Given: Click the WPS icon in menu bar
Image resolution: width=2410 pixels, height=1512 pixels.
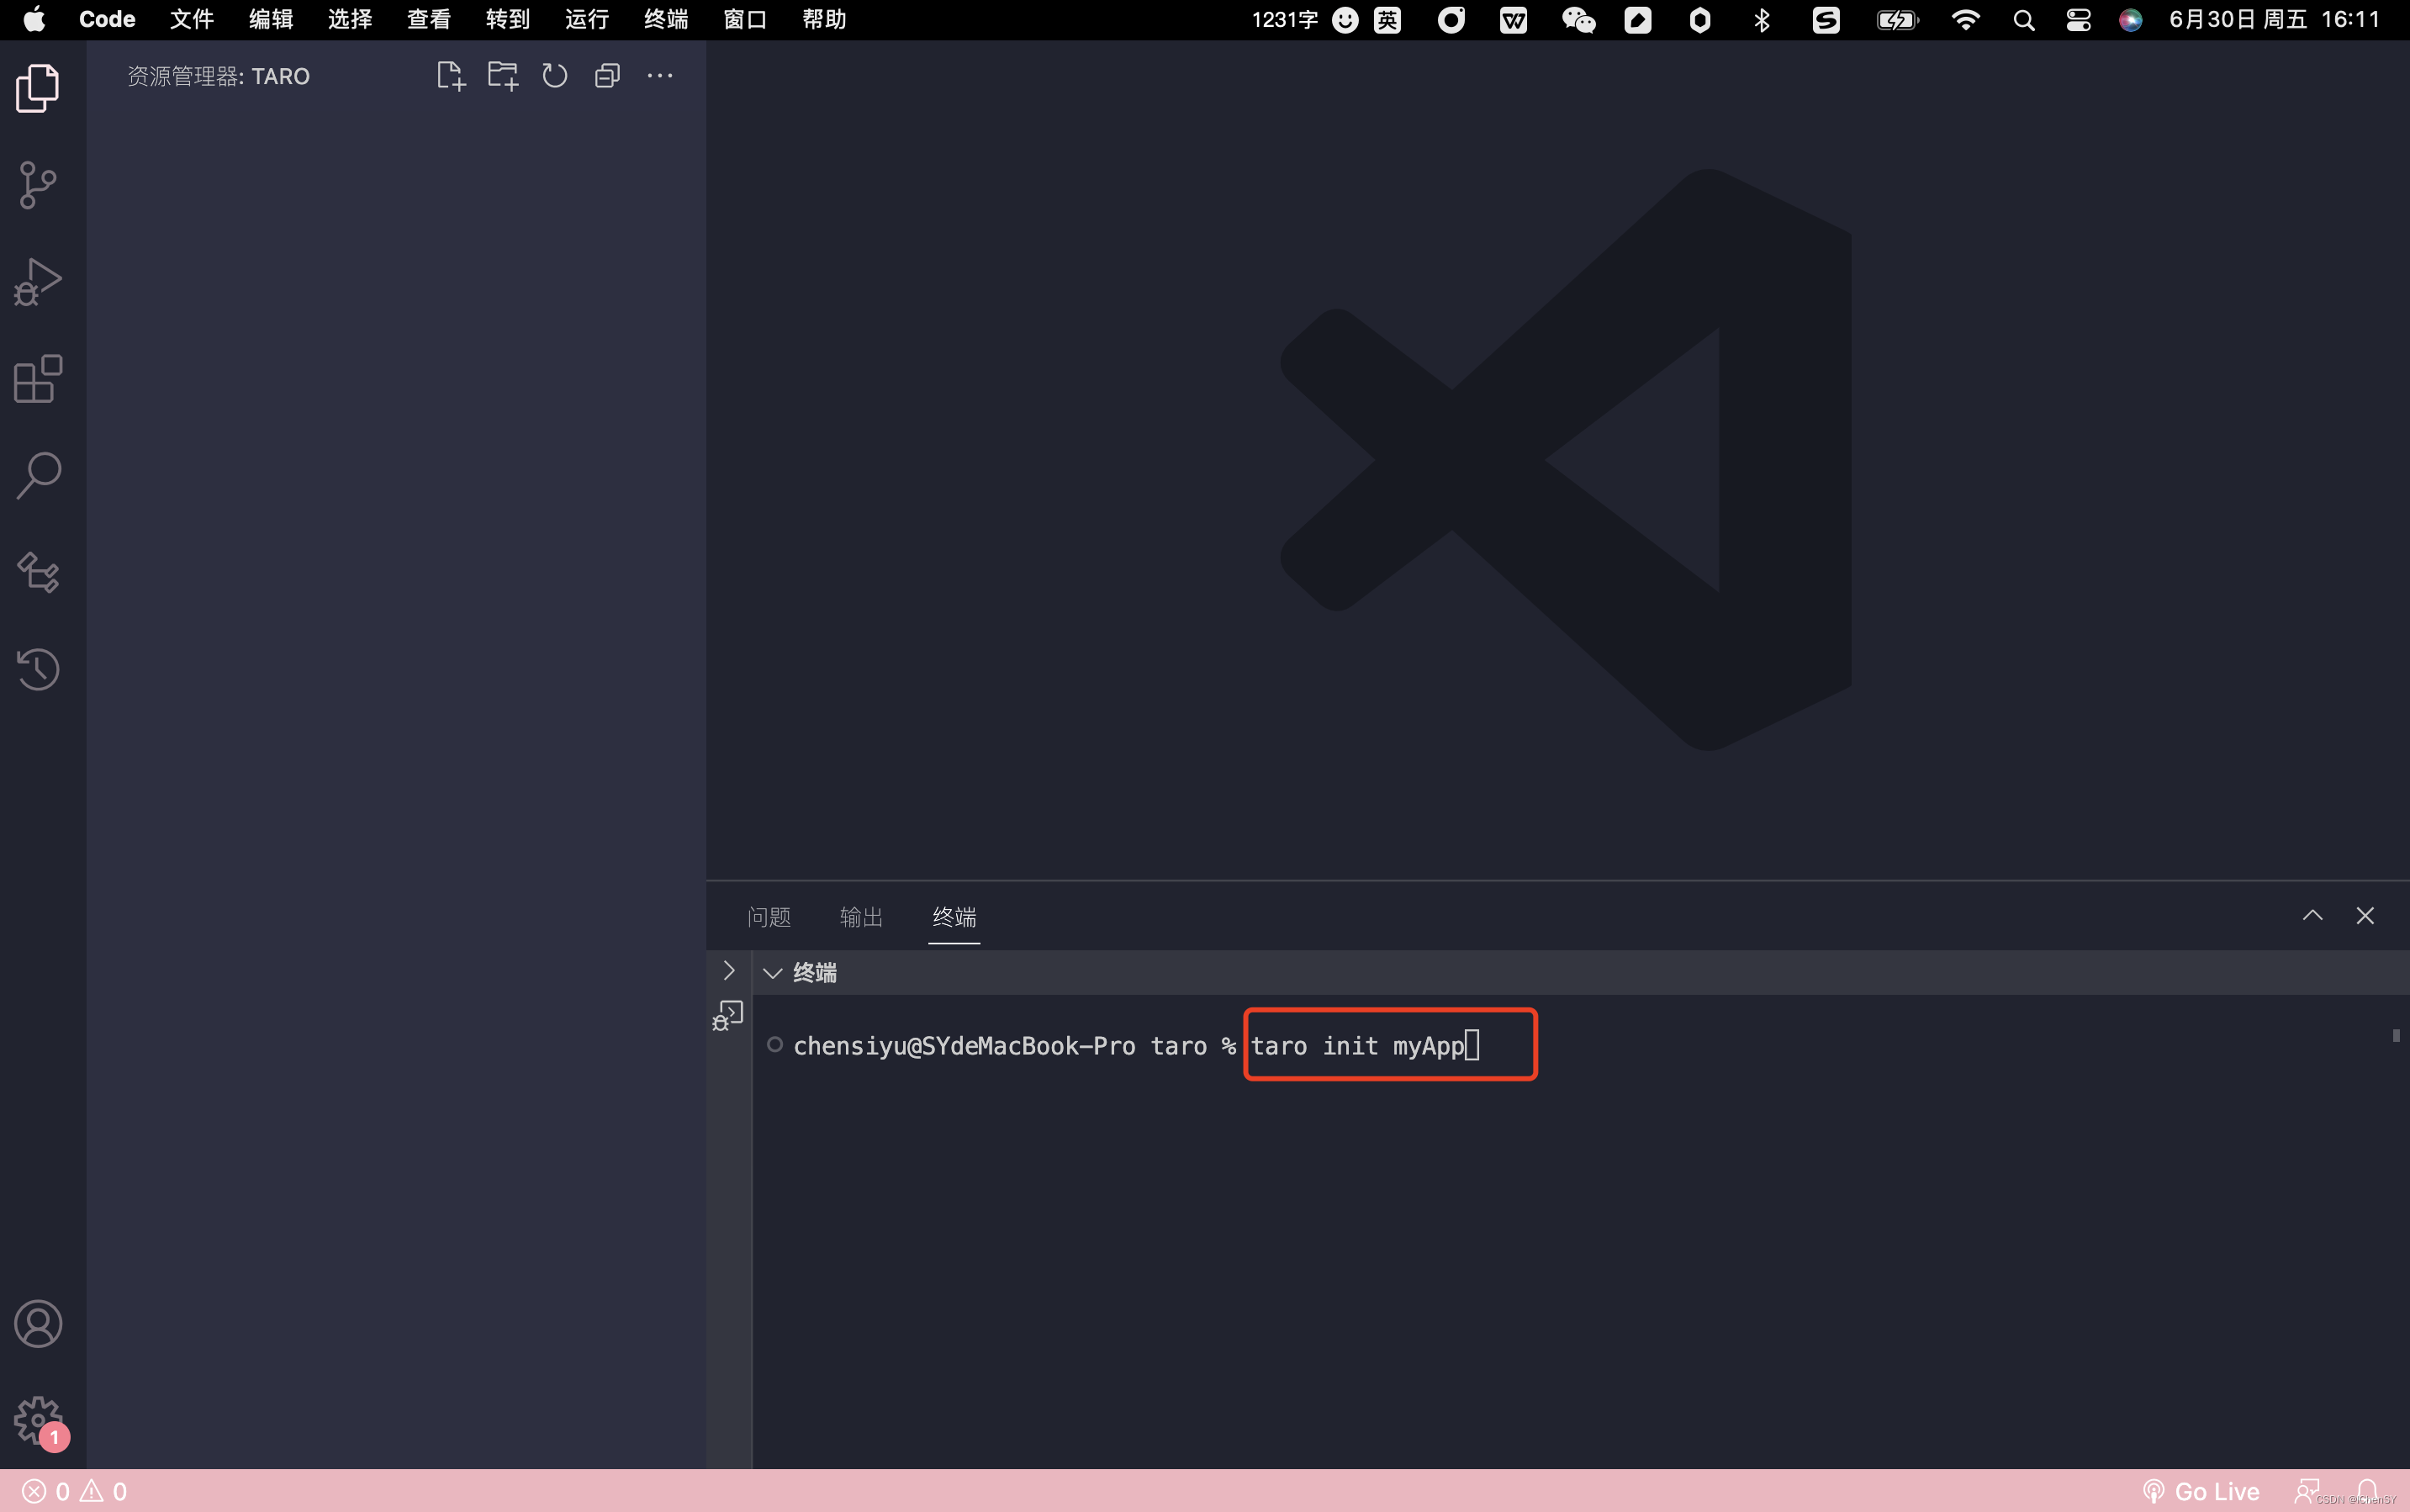Looking at the screenshot, I should point(1513,20).
